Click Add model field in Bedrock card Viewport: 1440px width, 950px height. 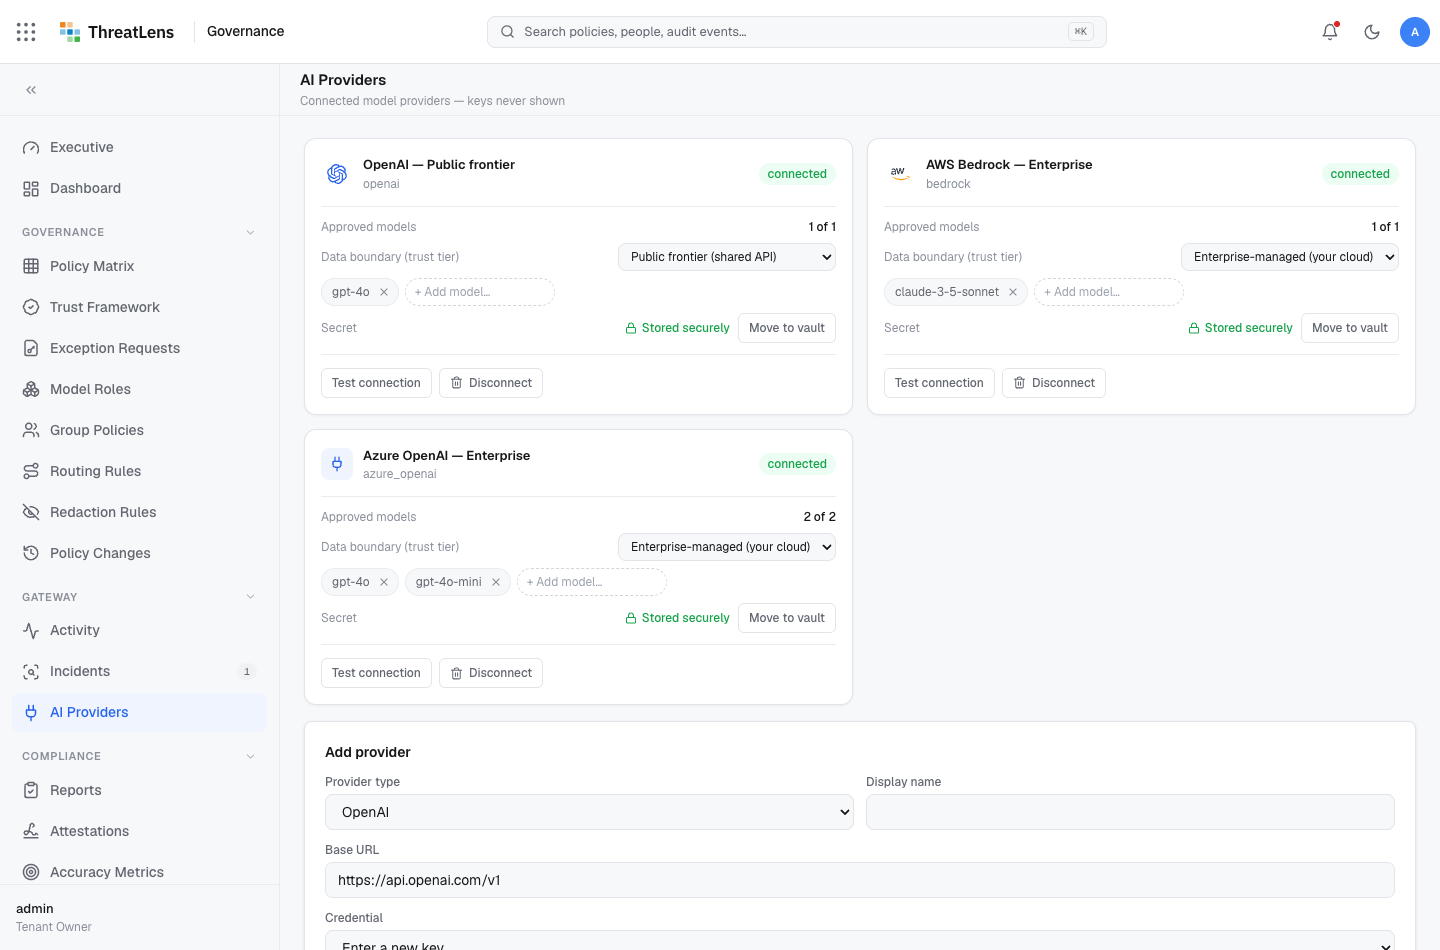pyautogui.click(x=1109, y=292)
